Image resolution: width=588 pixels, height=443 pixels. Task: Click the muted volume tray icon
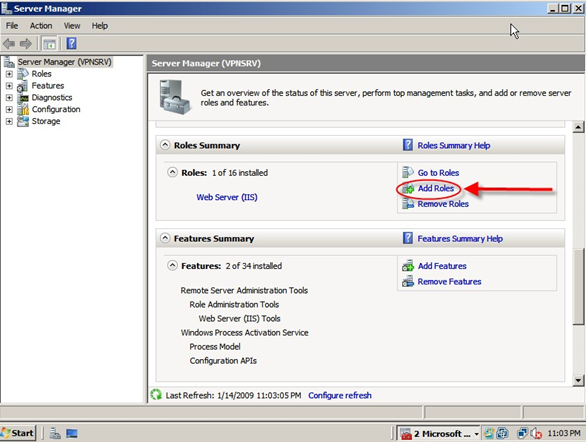point(536,434)
